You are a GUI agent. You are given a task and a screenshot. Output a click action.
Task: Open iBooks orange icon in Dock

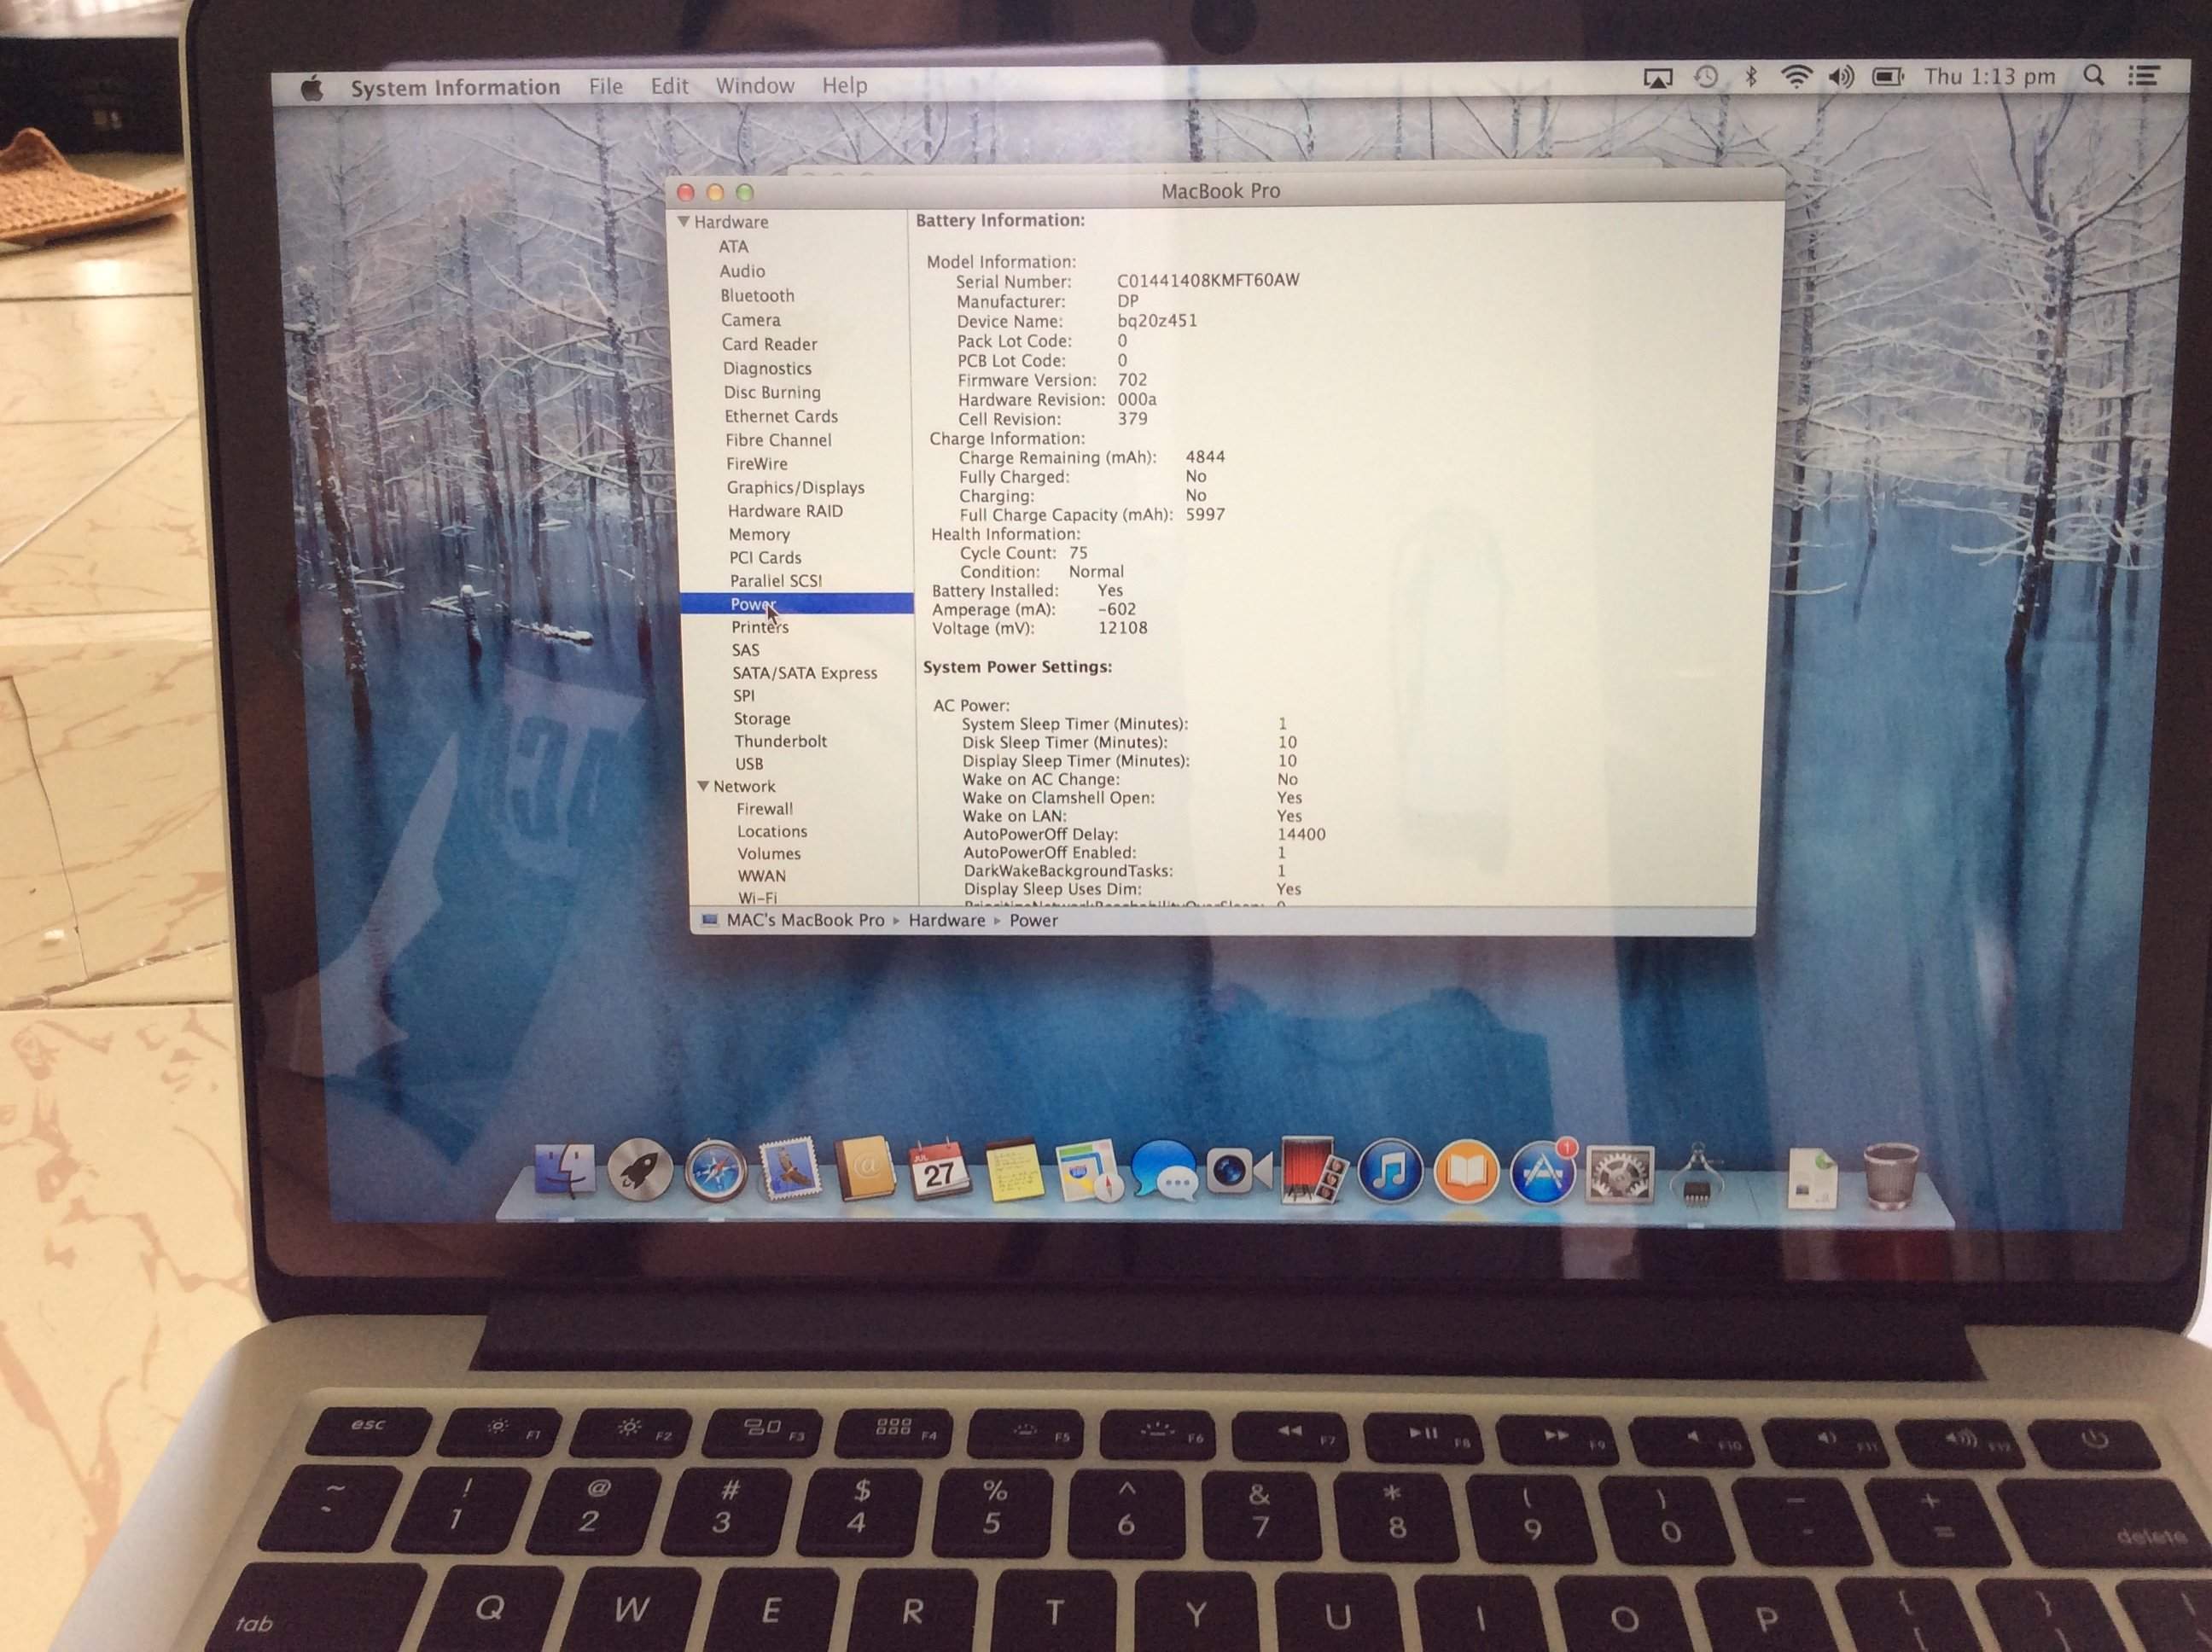coord(1465,1171)
